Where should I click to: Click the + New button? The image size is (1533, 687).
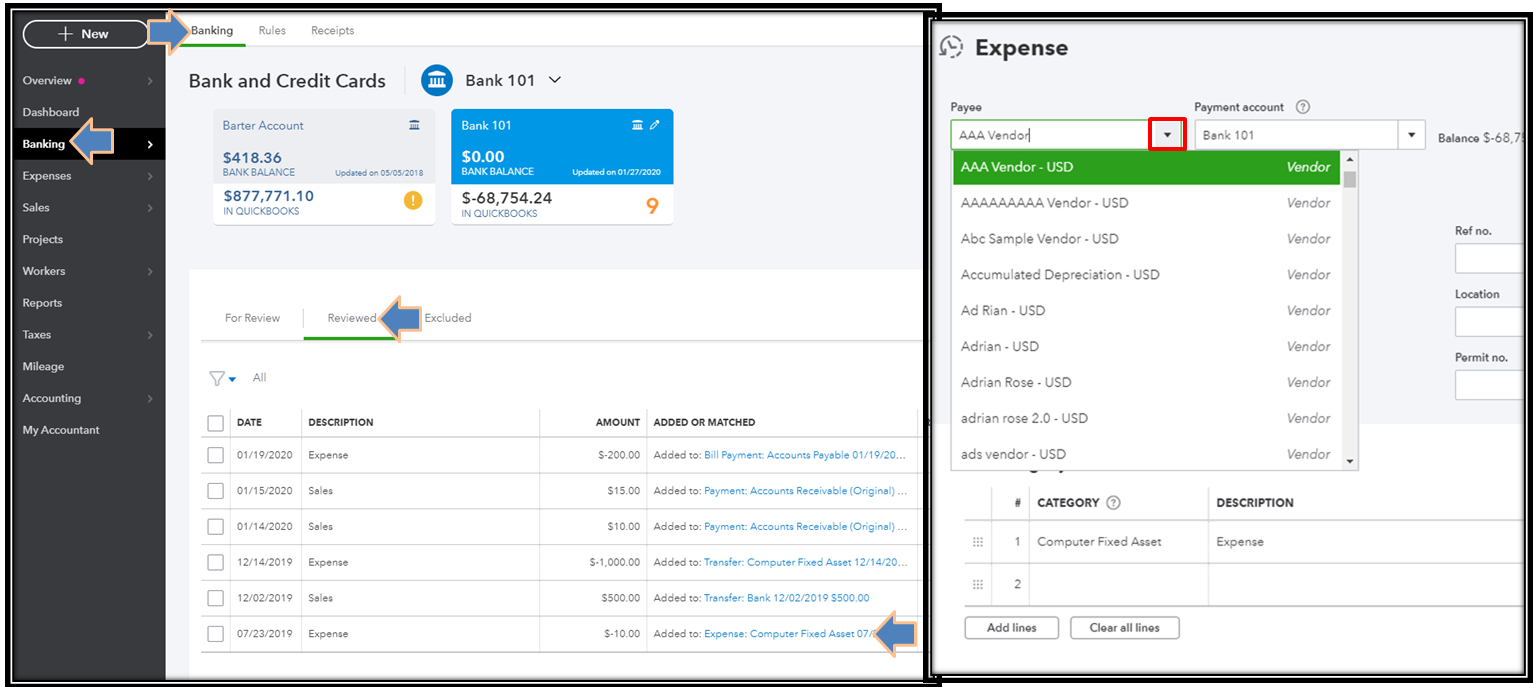pos(84,34)
